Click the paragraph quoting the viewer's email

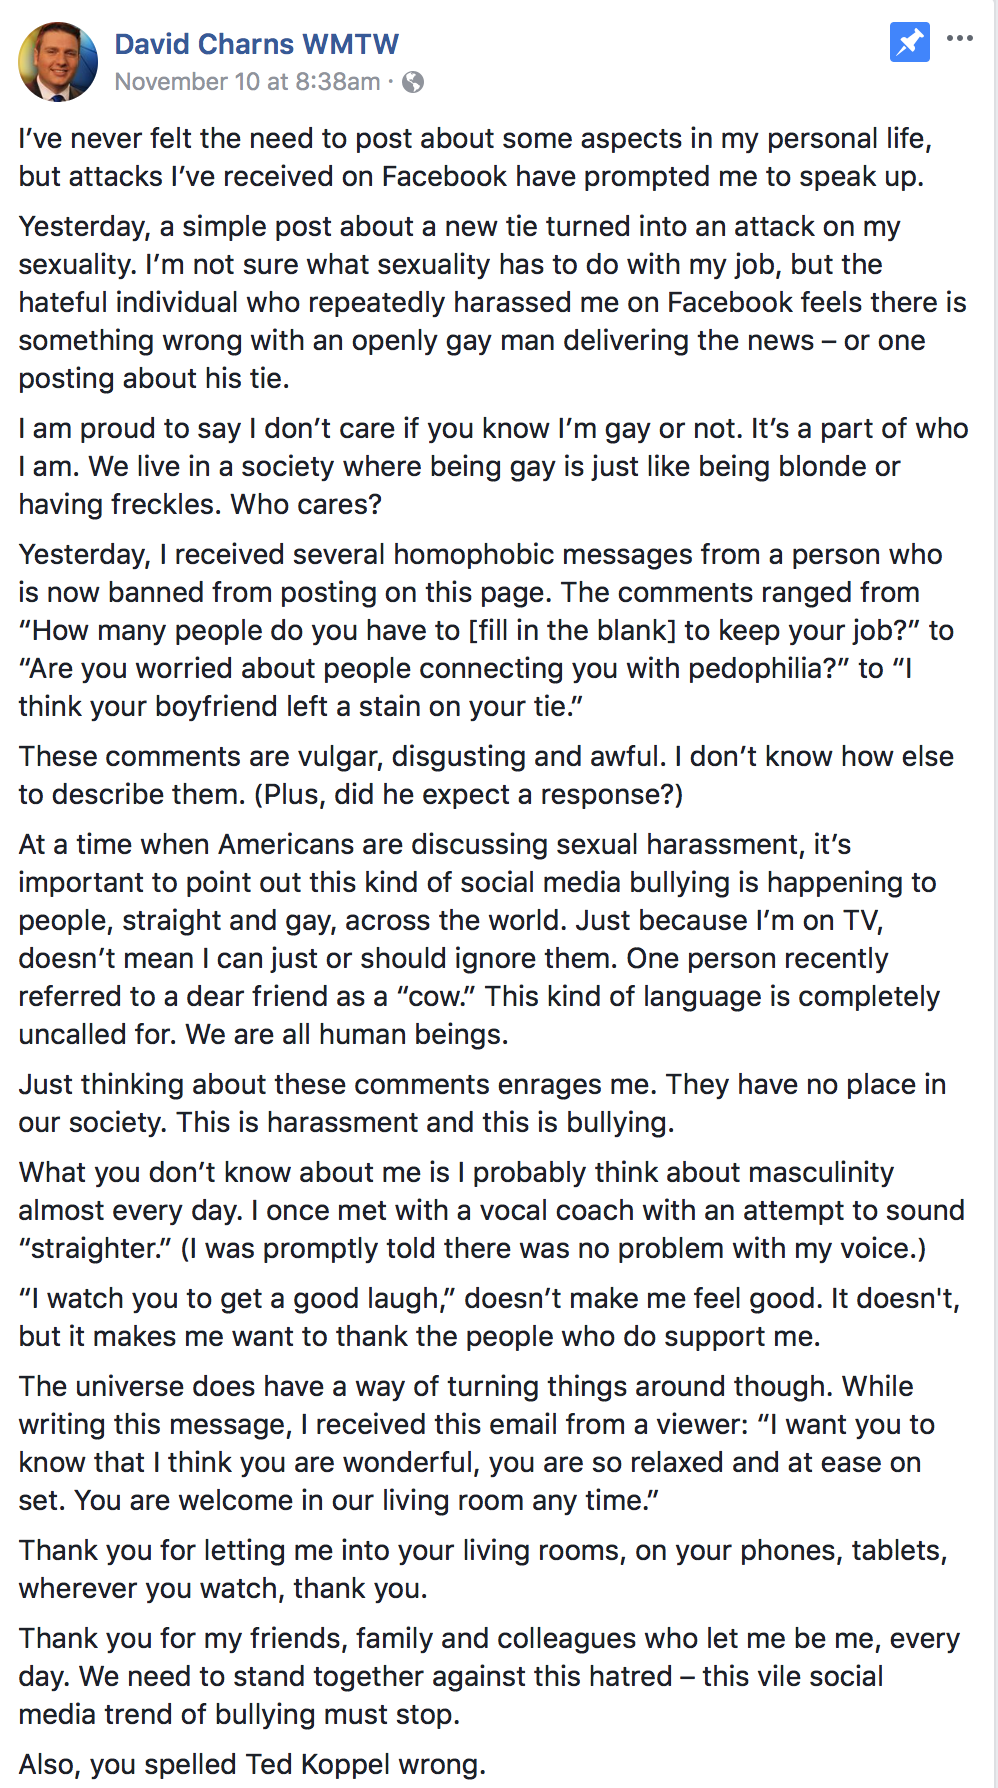477,1443
